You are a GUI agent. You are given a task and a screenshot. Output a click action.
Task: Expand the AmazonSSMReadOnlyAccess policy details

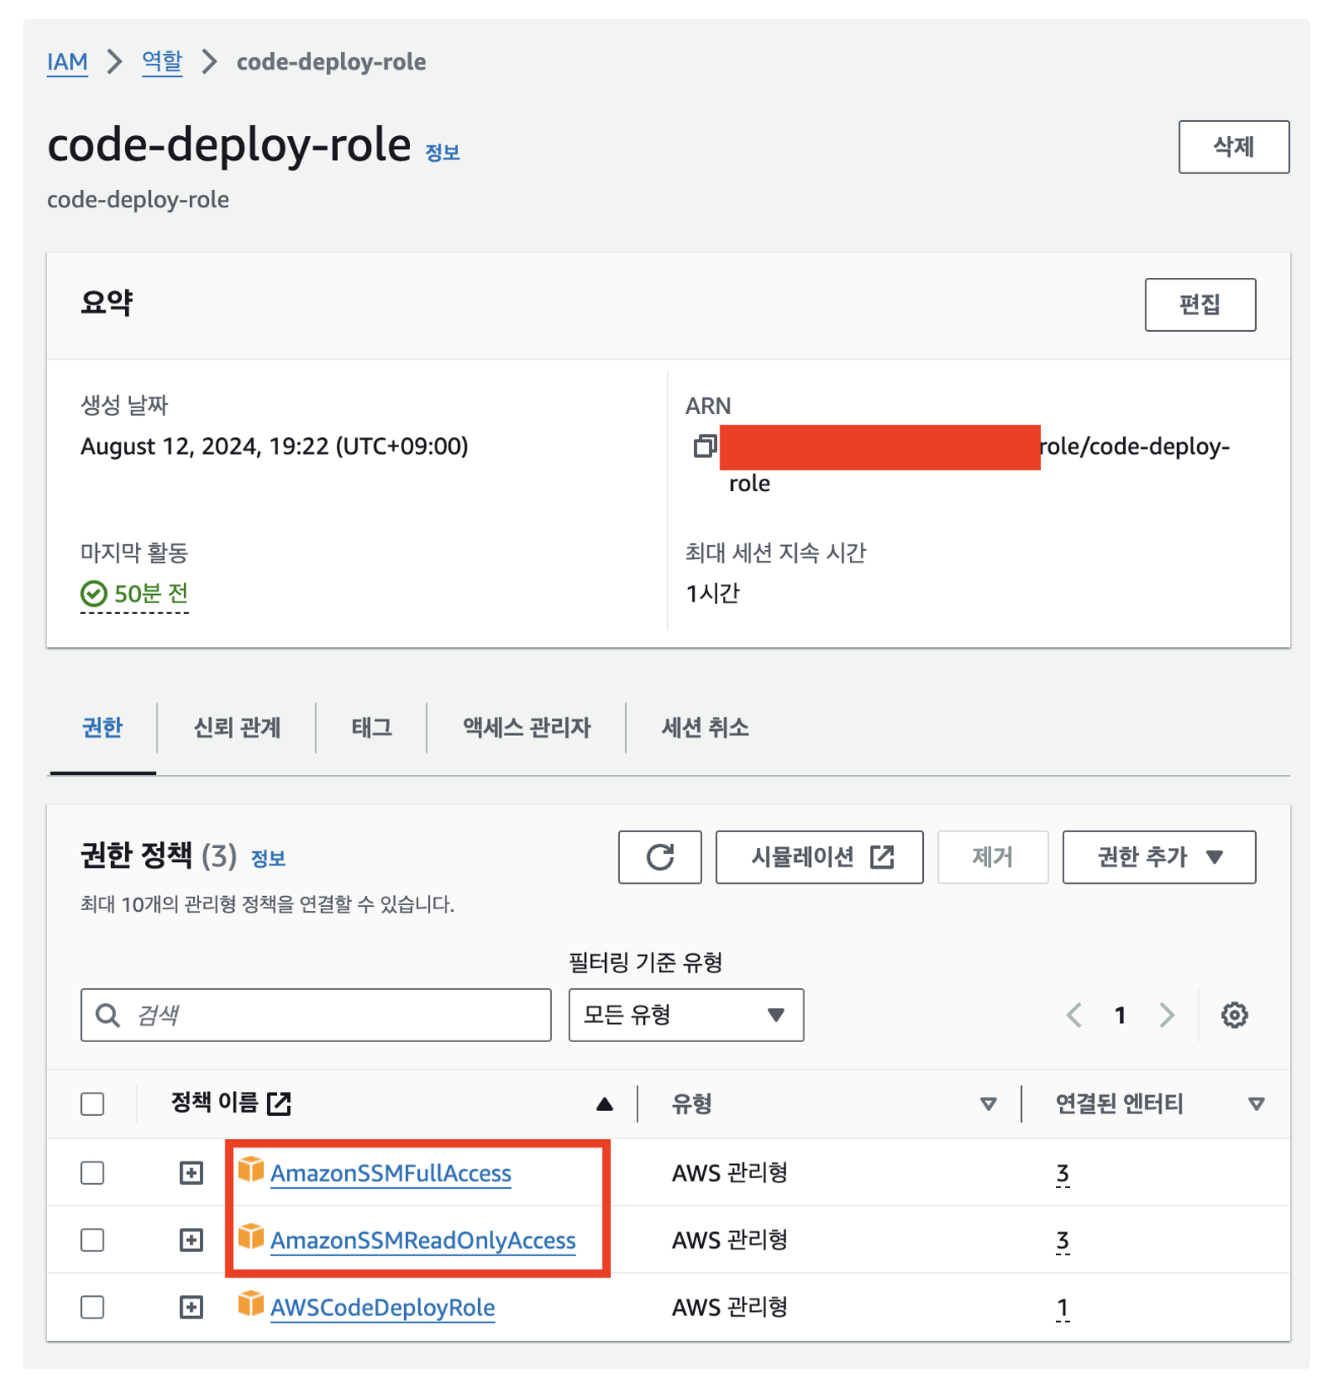[191, 1240]
